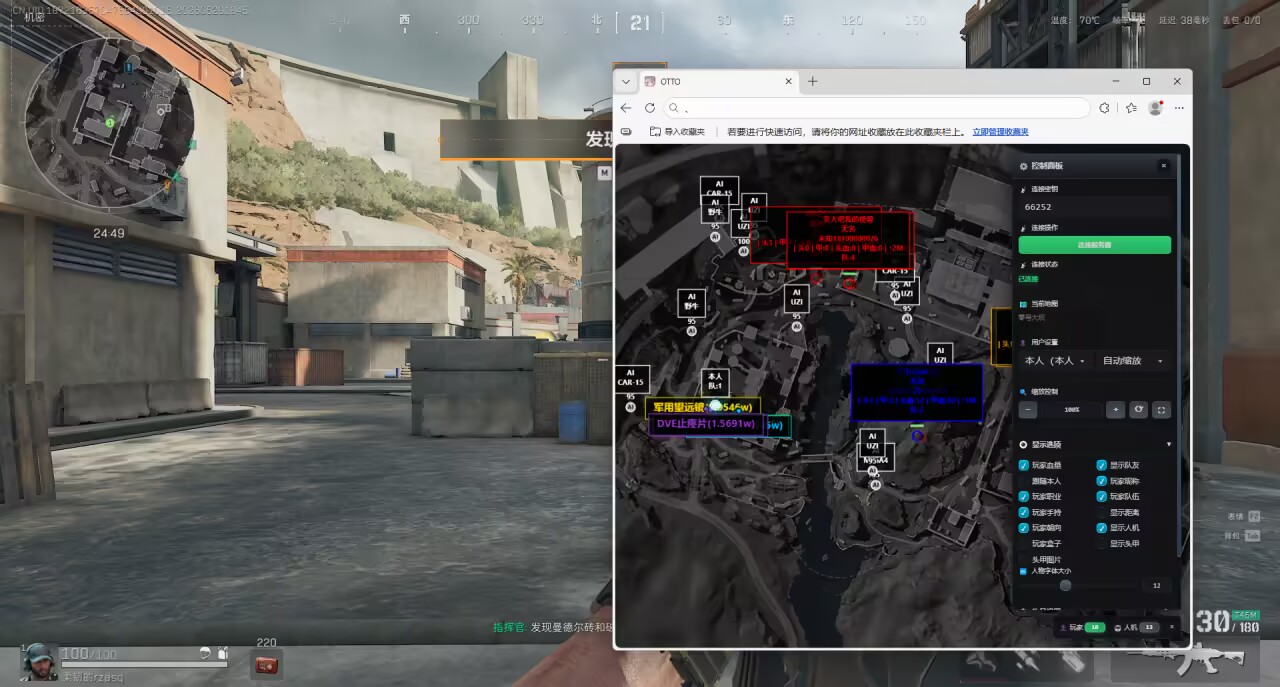
Task: Close the 控制面板 panel
Action: [1163, 166]
